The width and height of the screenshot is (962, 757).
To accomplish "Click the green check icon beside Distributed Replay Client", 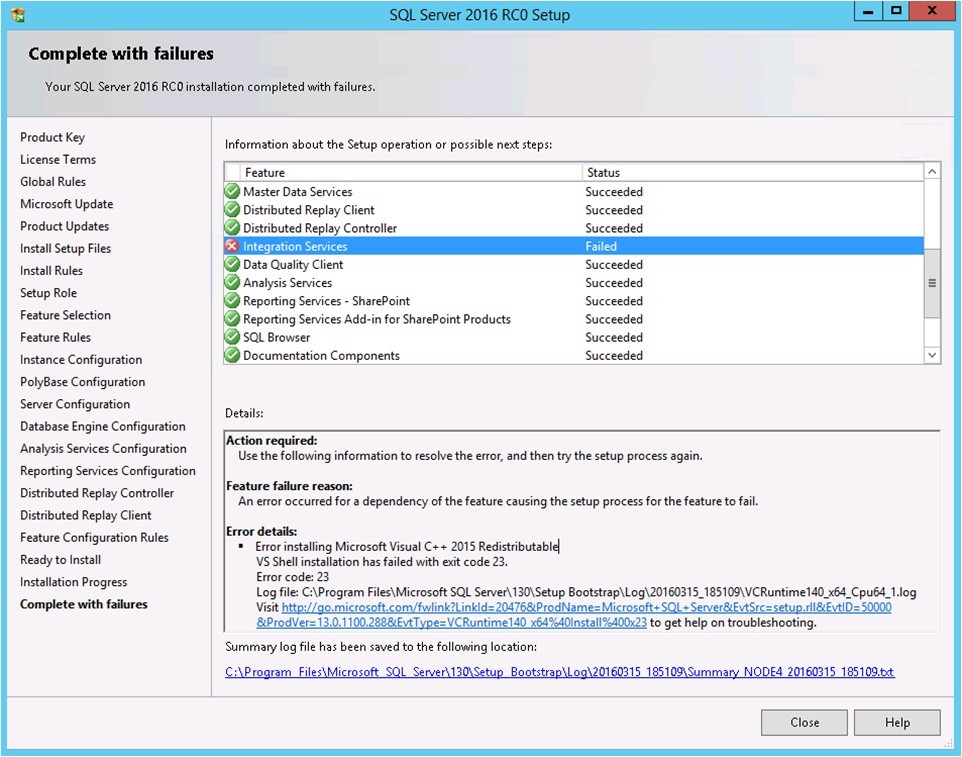I will click(232, 210).
